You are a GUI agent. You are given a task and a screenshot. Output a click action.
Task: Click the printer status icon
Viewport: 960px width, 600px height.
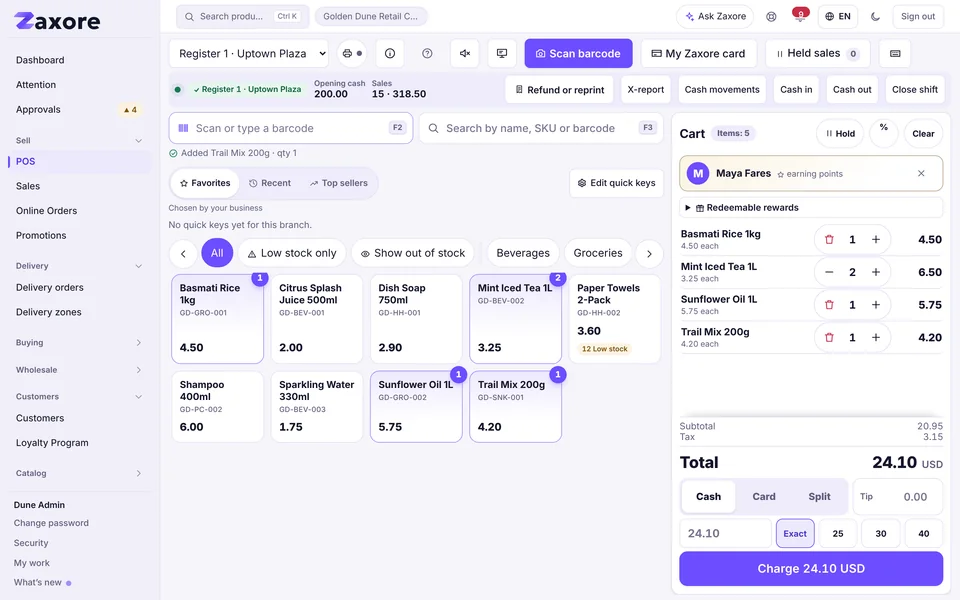351,53
